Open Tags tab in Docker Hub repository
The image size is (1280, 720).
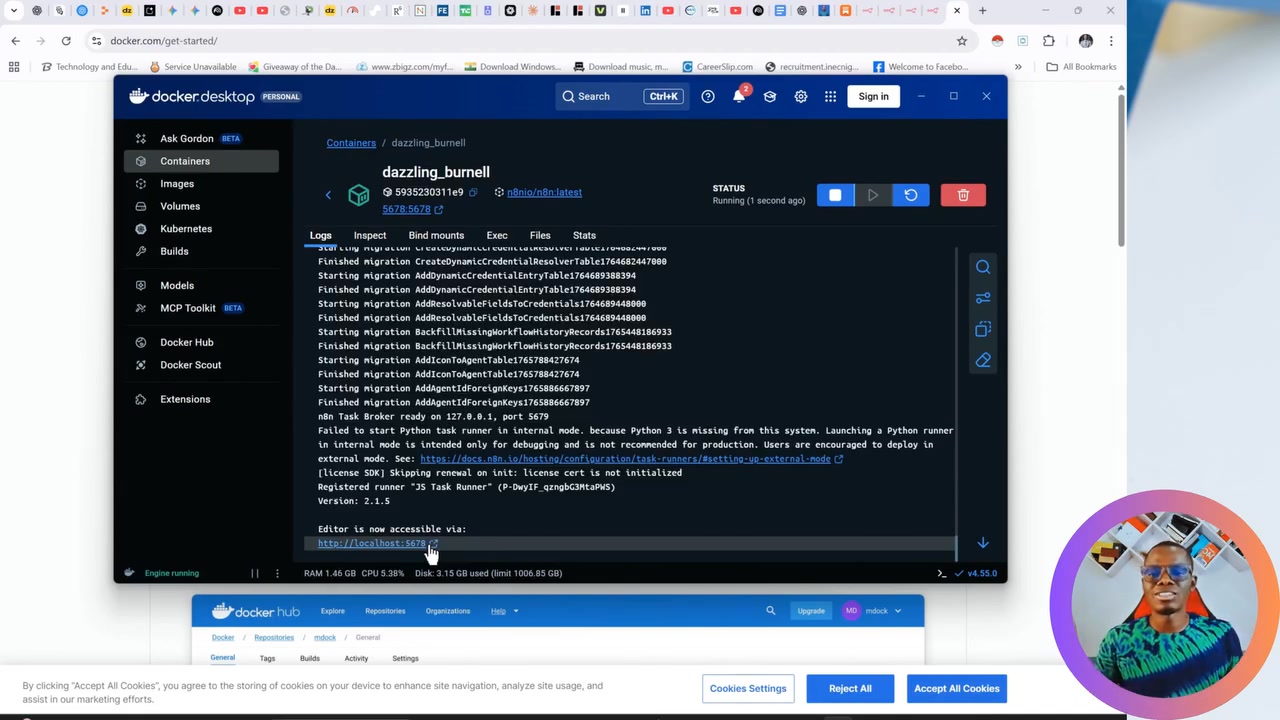point(267,658)
